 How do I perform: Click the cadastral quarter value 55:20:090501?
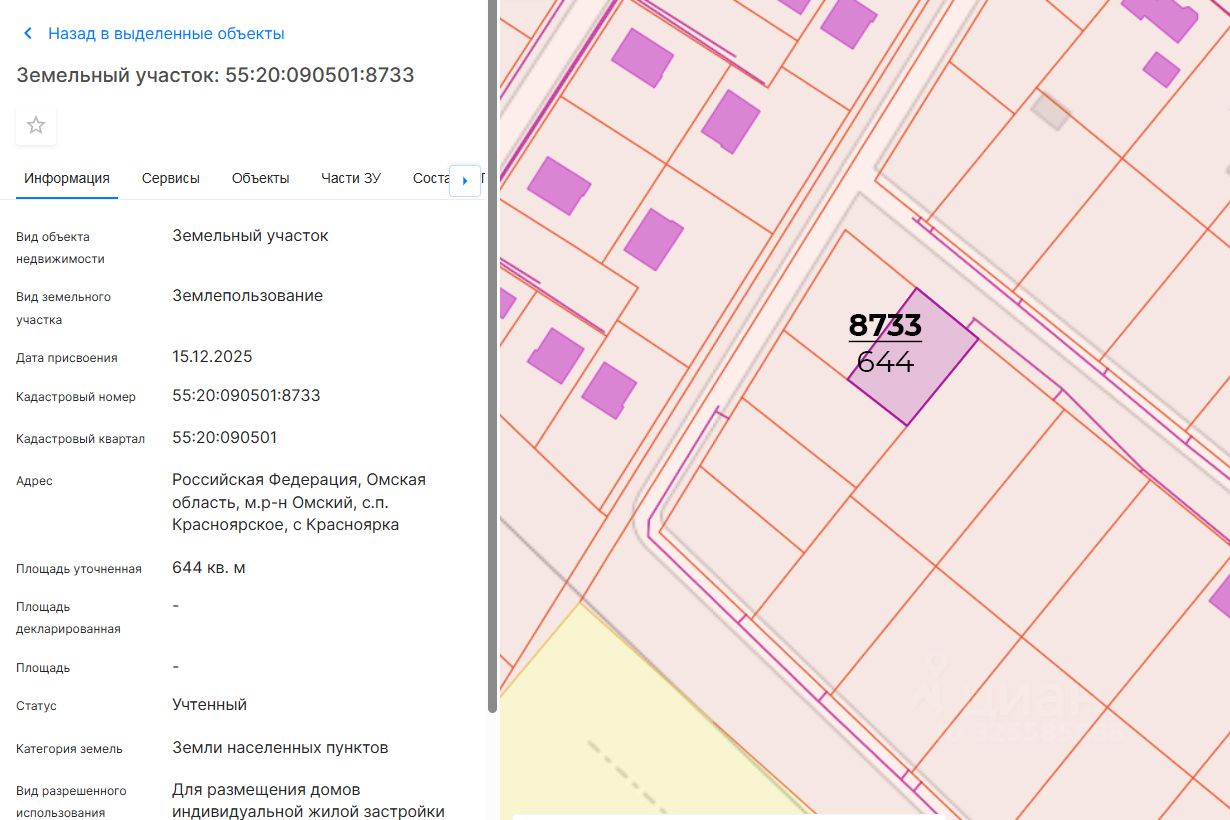pos(225,438)
